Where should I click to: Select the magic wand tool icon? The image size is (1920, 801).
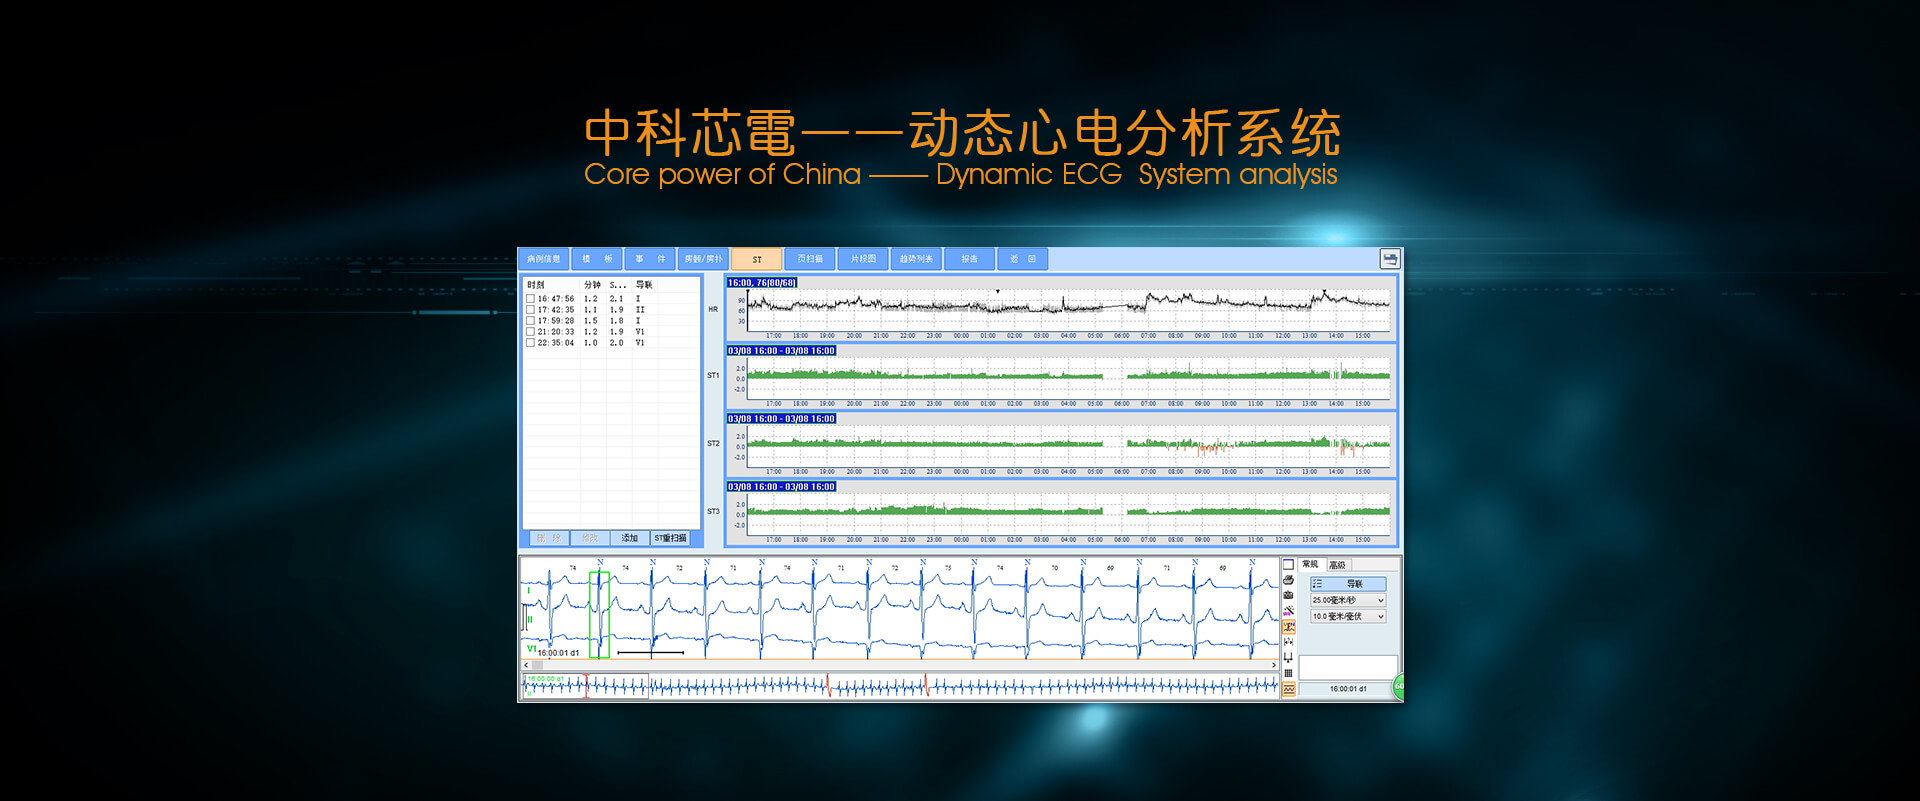click(x=1288, y=610)
